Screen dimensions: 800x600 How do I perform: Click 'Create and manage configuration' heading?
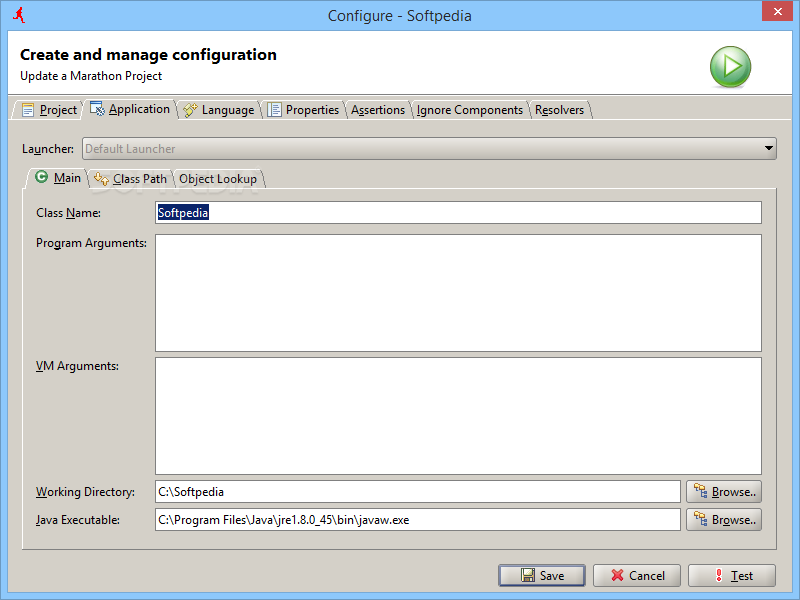(x=148, y=55)
